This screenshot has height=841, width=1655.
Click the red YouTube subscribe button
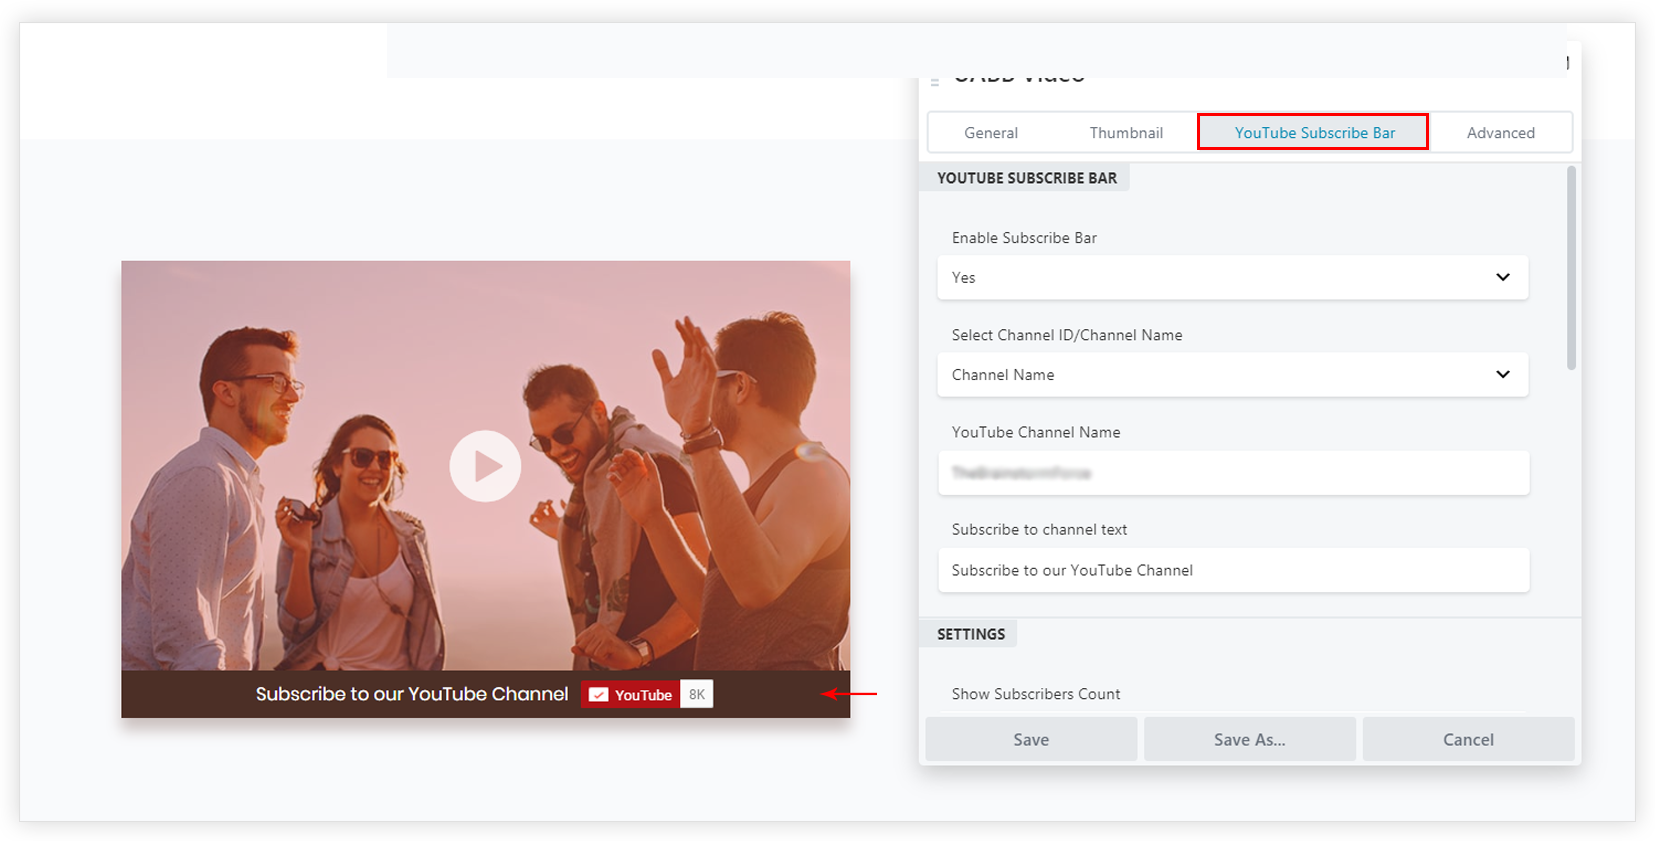point(631,694)
